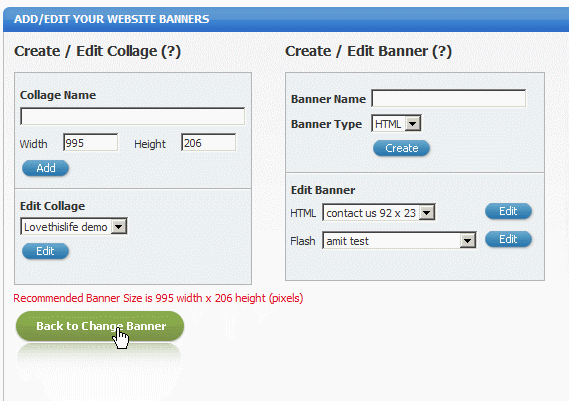Screen dimensions: 569x401
Task: Click the Collage Name text field
Action: 132,116
